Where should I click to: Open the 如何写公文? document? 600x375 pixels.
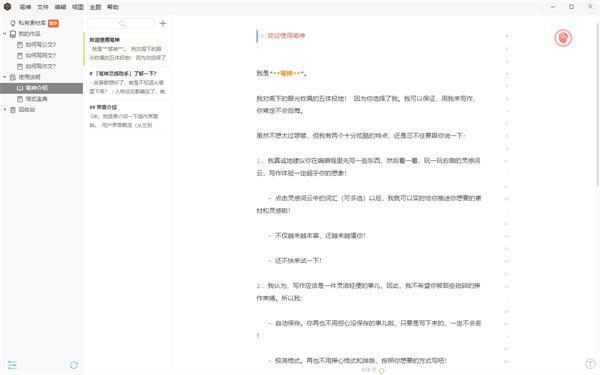click(x=41, y=45)
